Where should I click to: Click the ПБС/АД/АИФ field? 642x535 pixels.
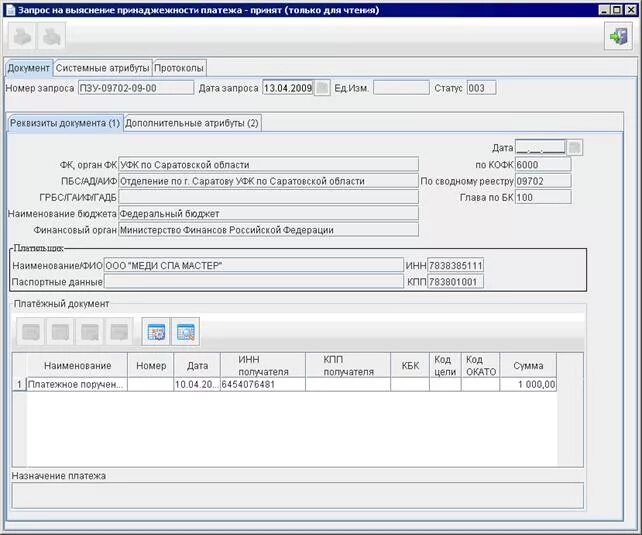(x=269, y=181)
